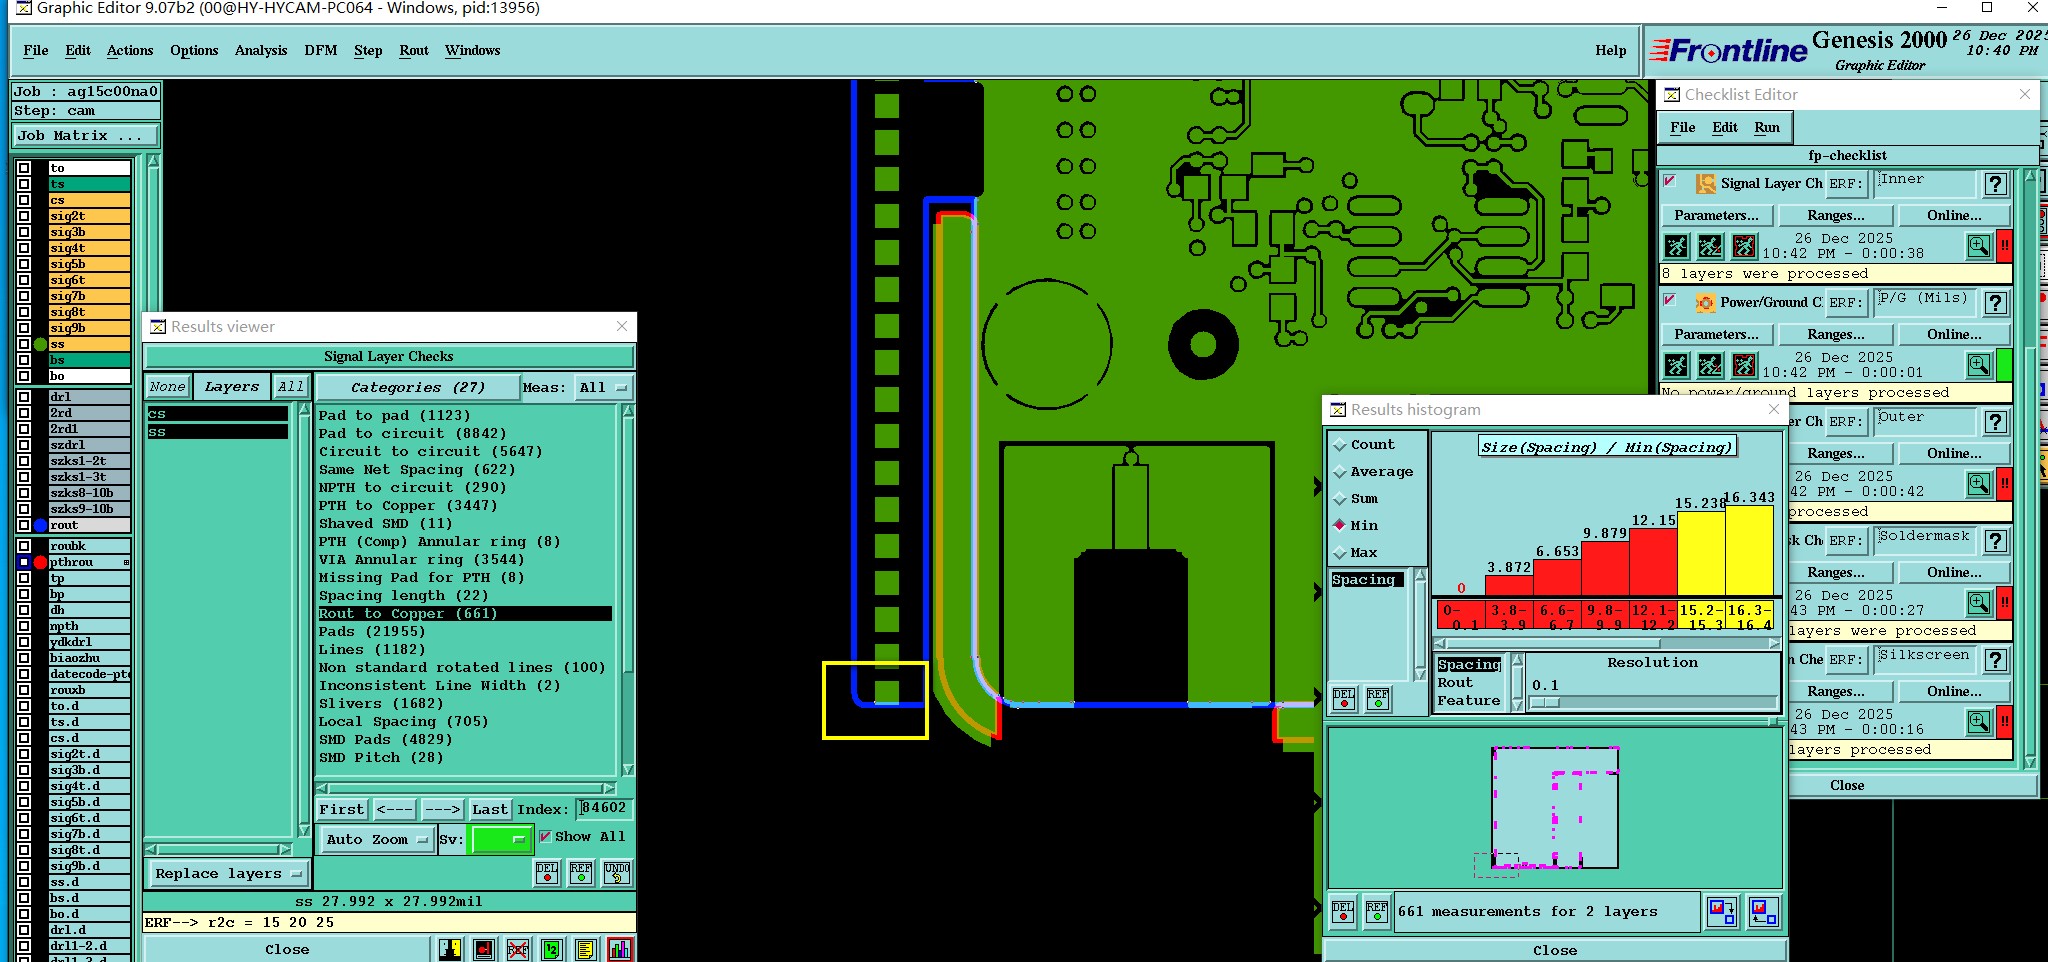Click ERF: button for Soldermask check

(x=1845, y=541)
